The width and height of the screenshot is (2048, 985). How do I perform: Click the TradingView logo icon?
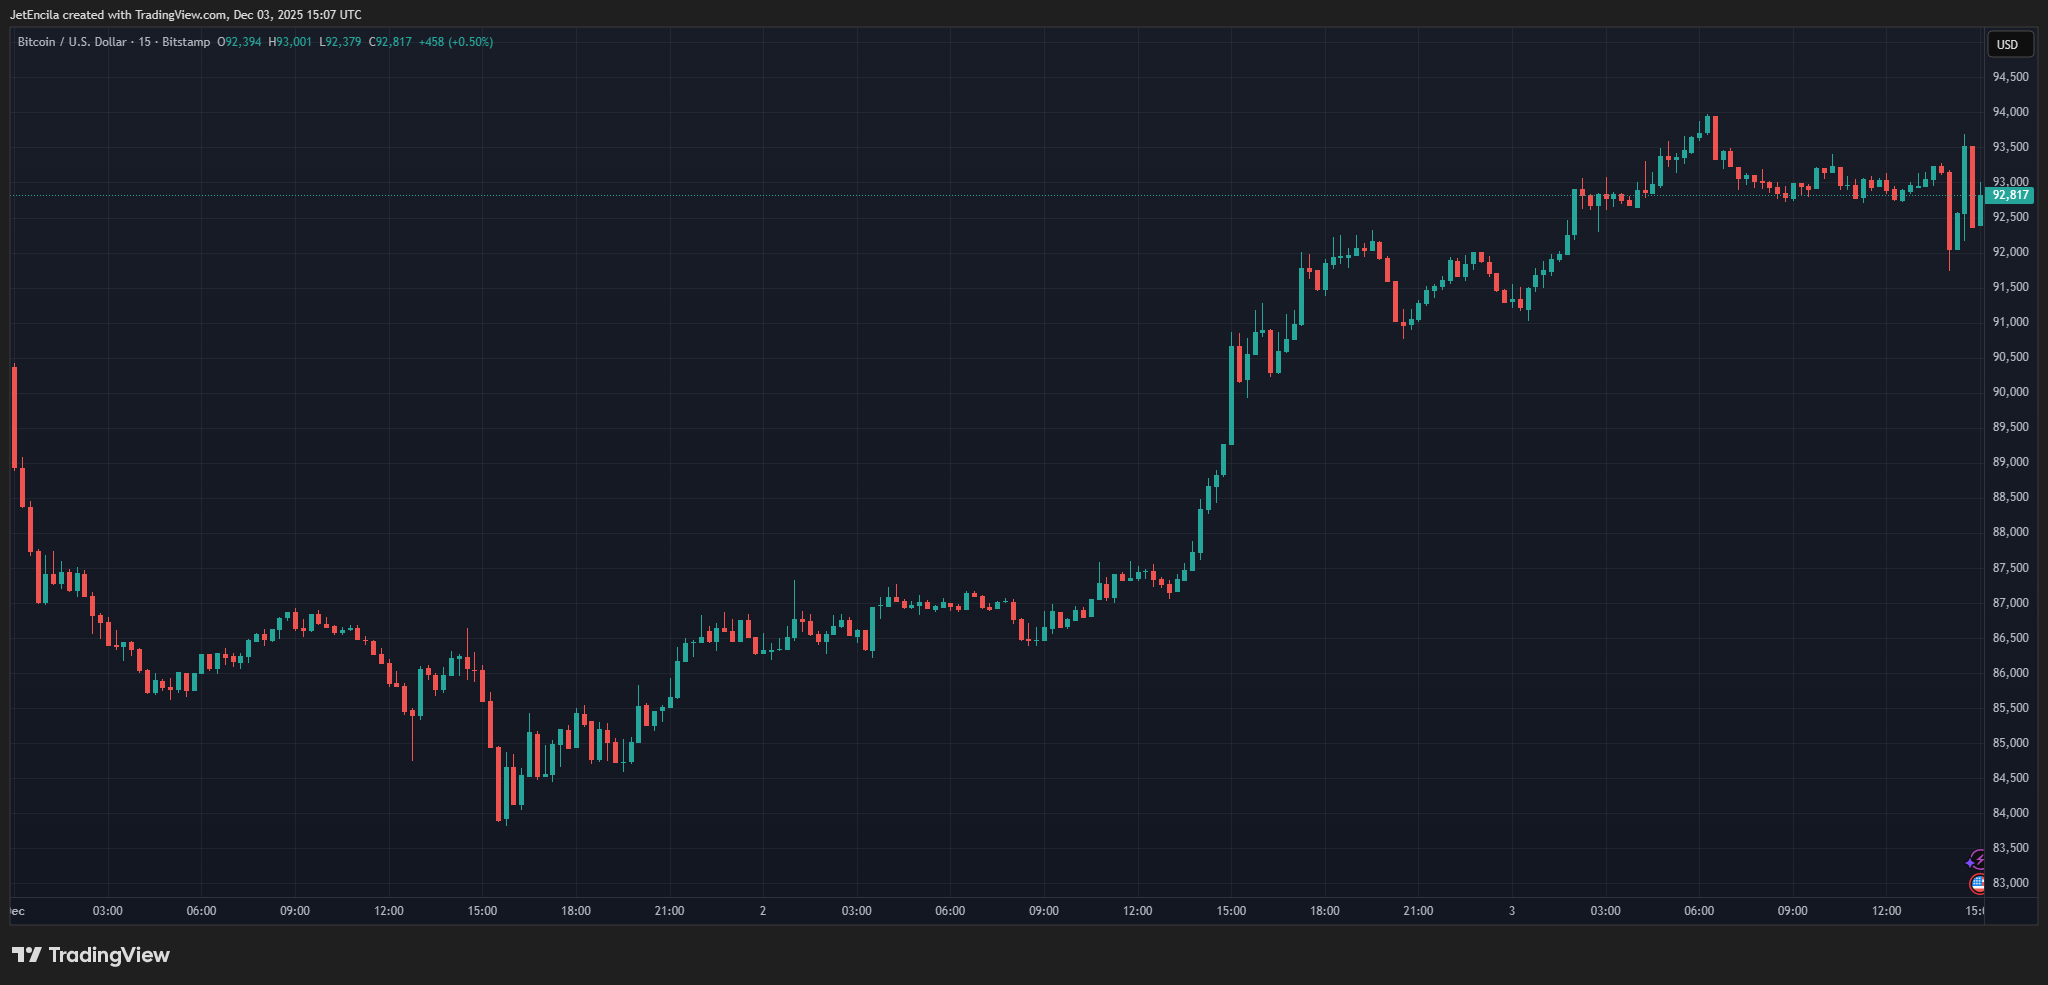point(27,955)
